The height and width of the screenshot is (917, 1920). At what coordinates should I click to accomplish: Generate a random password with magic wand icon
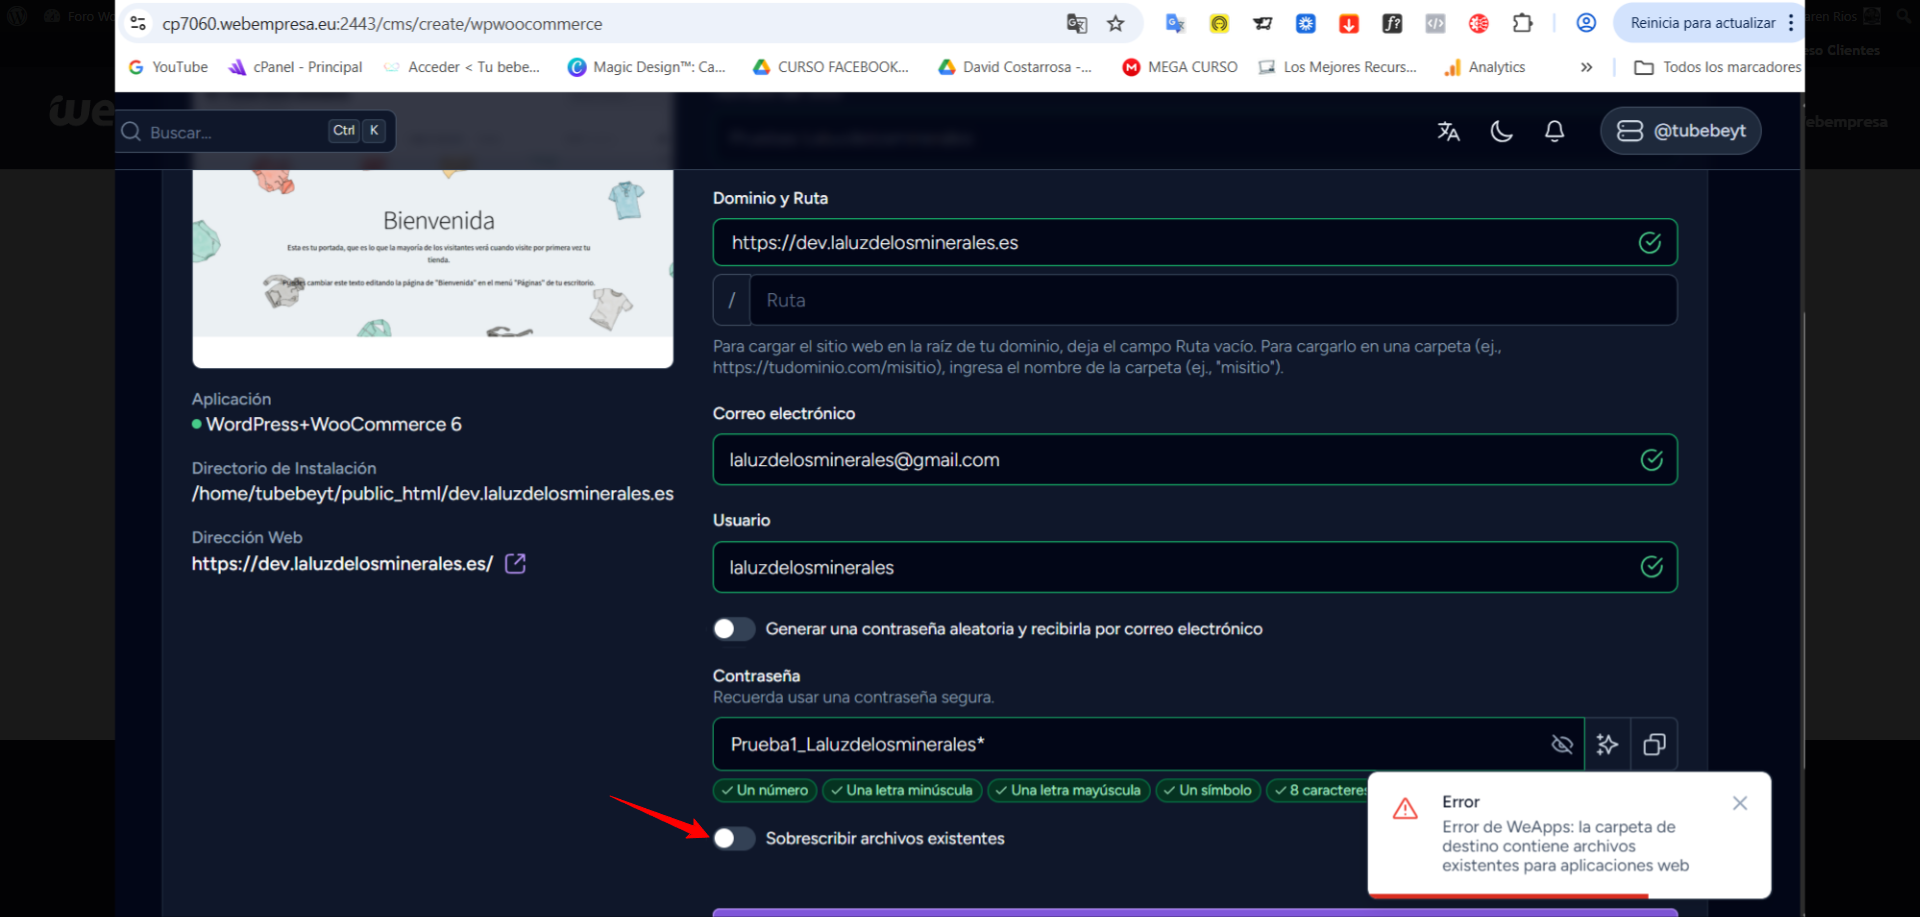tap(1607, 744)
